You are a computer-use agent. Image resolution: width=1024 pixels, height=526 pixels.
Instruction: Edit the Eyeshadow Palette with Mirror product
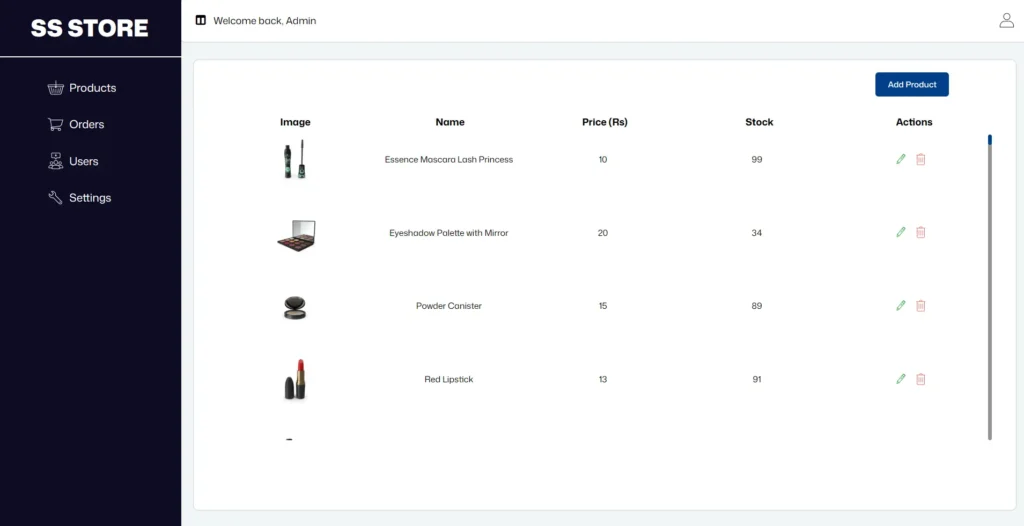coord(901,232)
